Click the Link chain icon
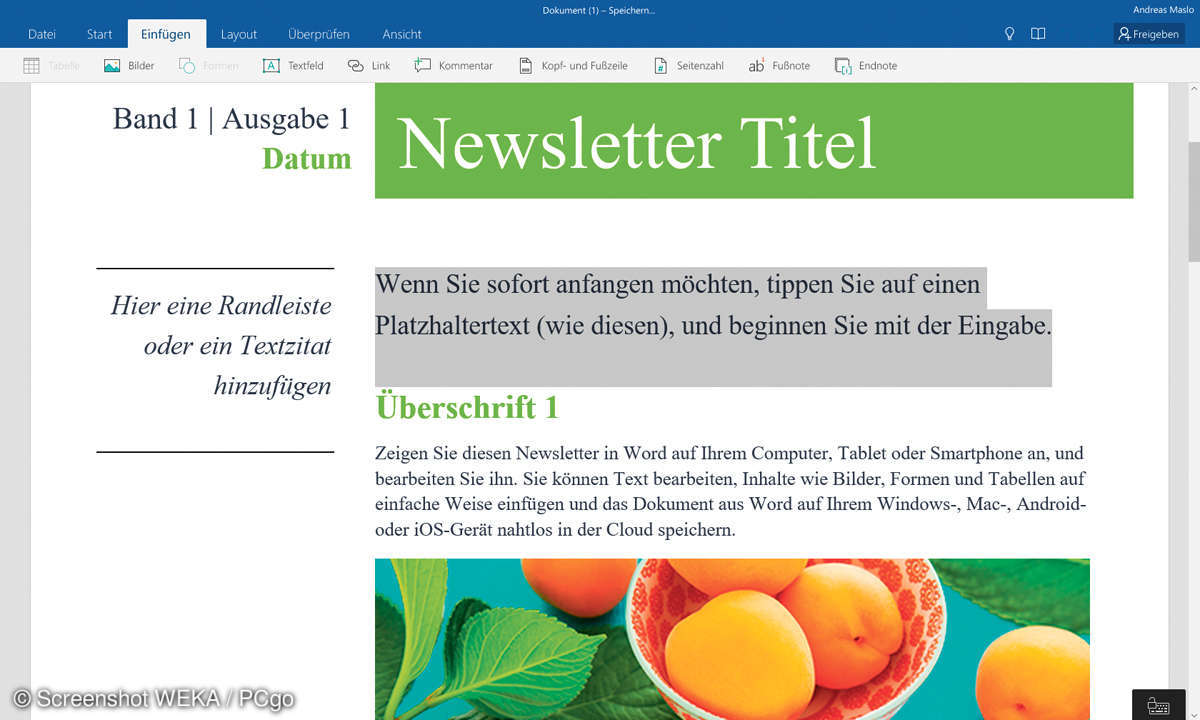This screenshot has height=720, width=1200. [356, 66]
